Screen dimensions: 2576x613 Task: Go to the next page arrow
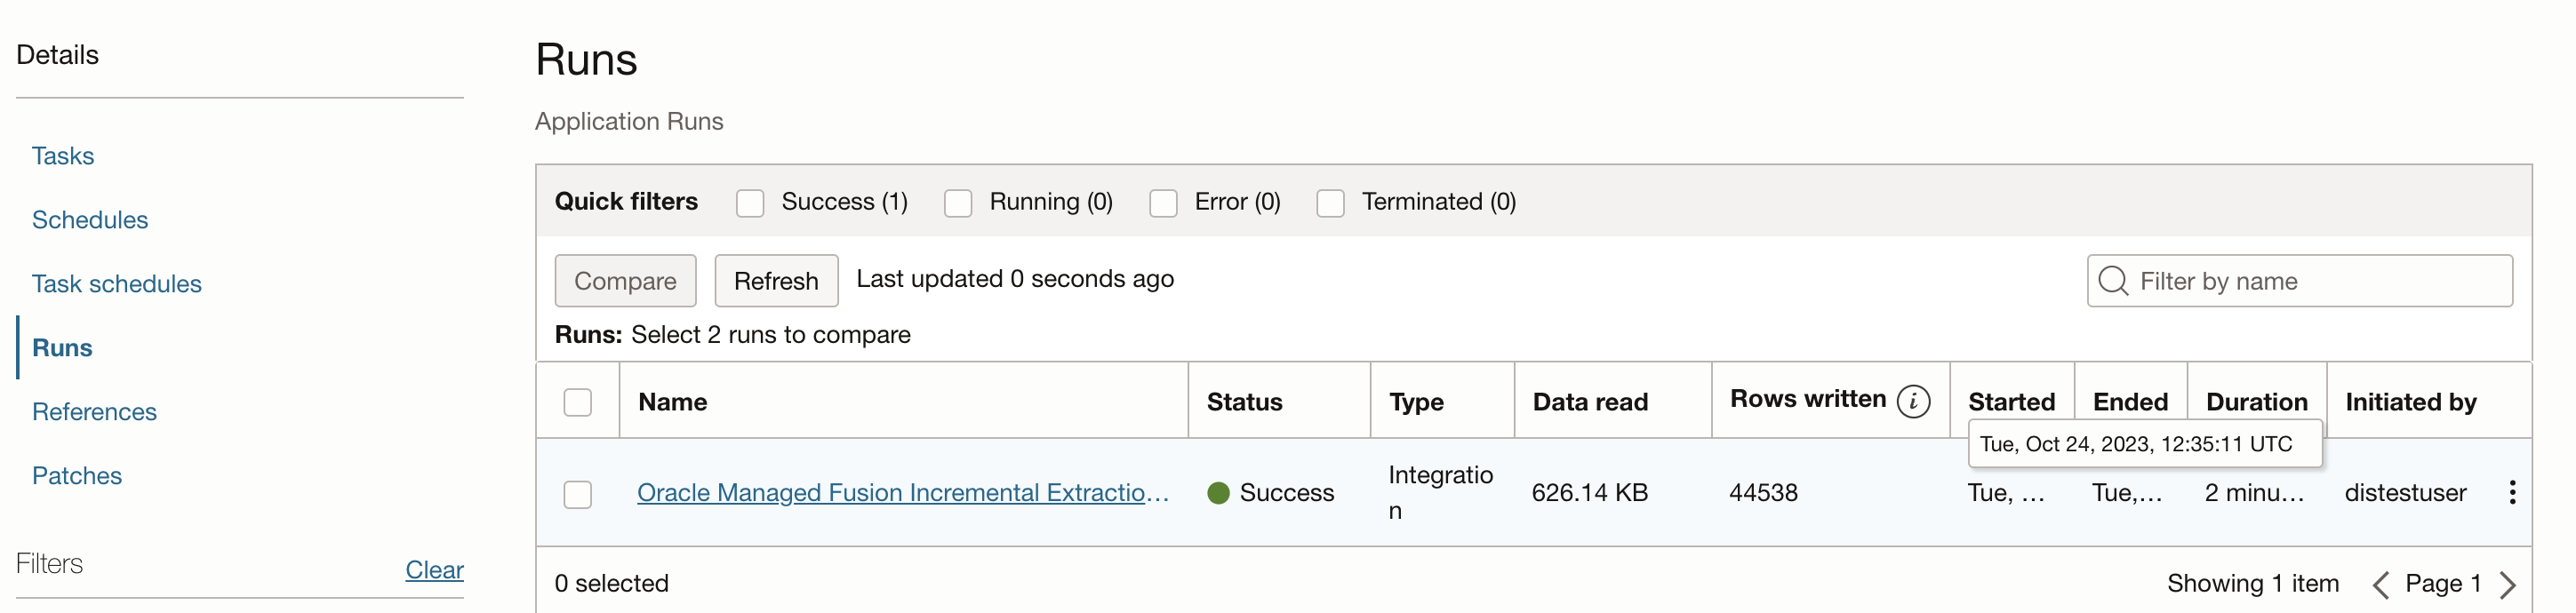(2507, 584)
